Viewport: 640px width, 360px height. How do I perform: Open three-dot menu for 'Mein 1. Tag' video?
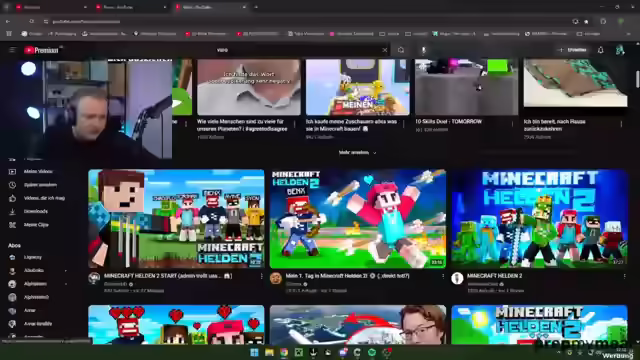pos(443,276)
